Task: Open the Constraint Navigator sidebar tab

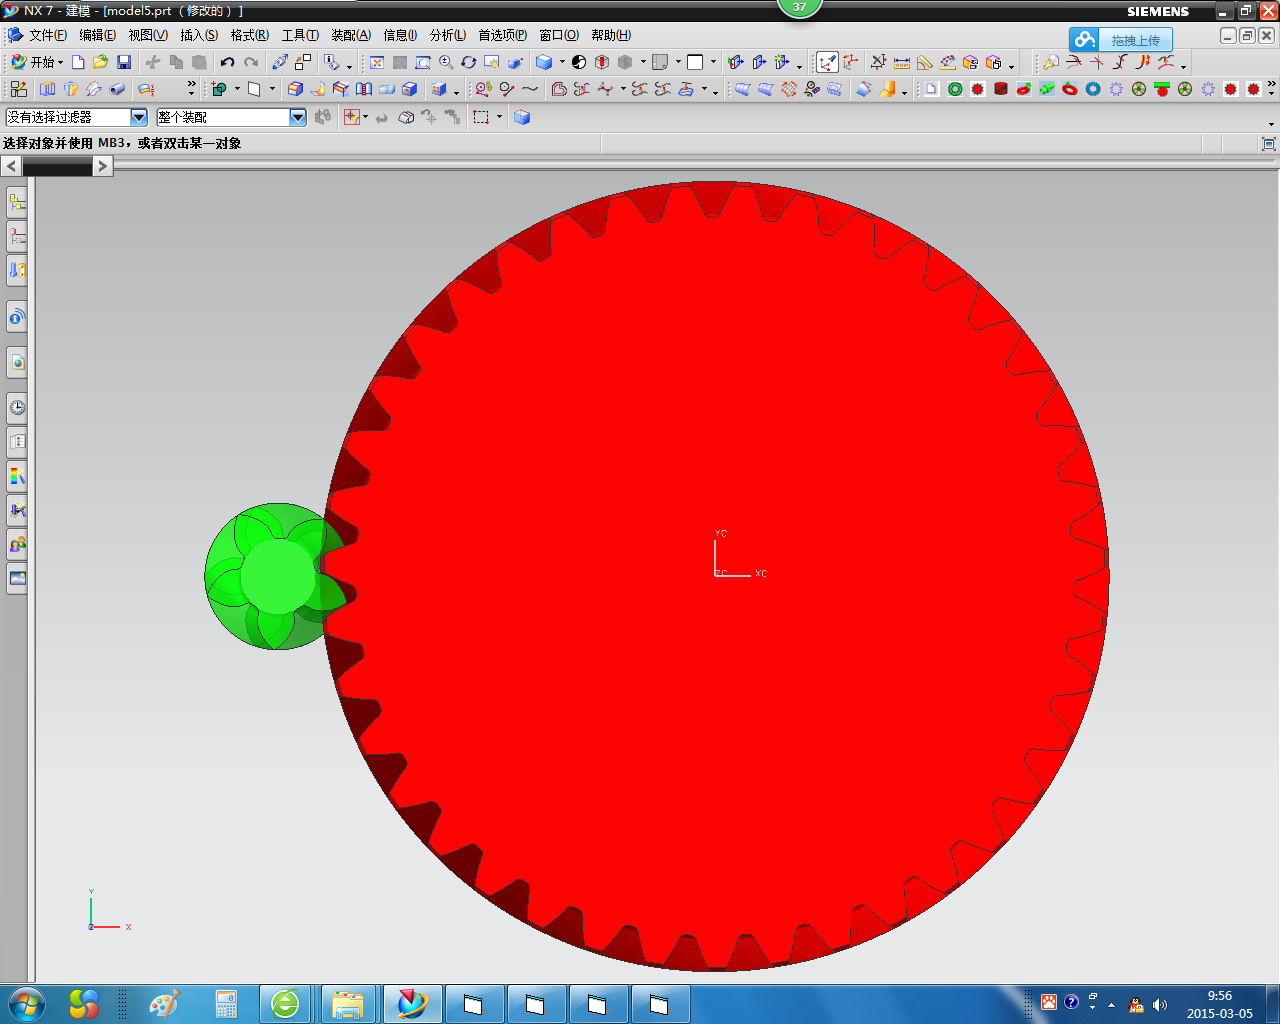Action: [x=17, y=237]
